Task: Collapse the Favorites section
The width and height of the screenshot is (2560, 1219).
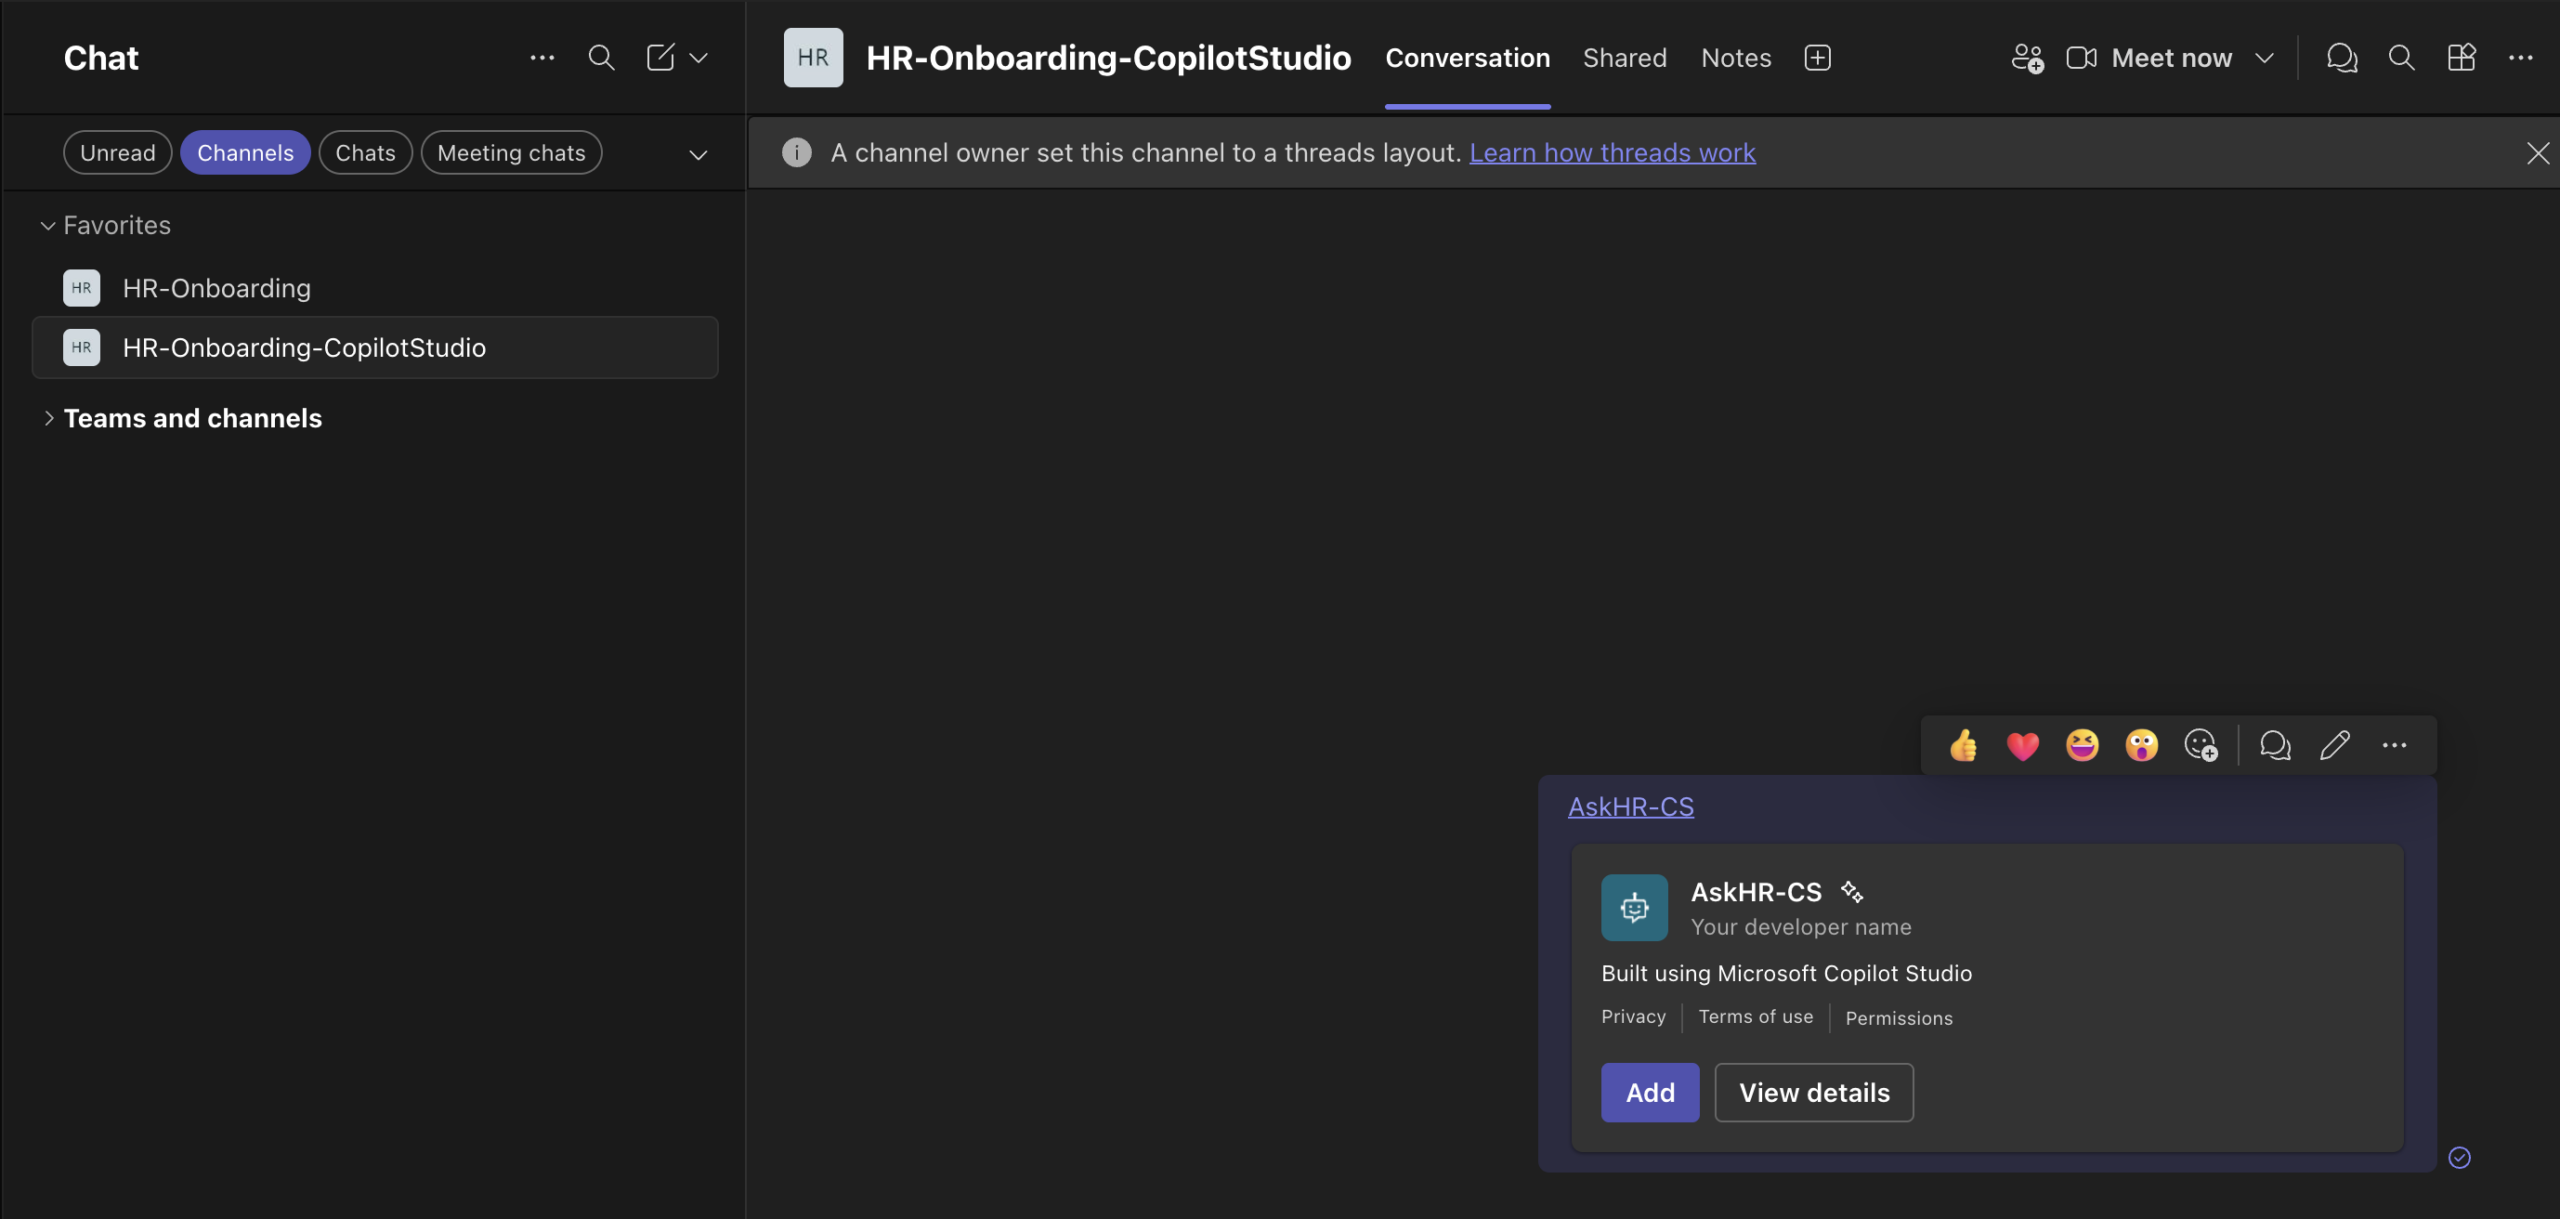Action: click(47, 225)
